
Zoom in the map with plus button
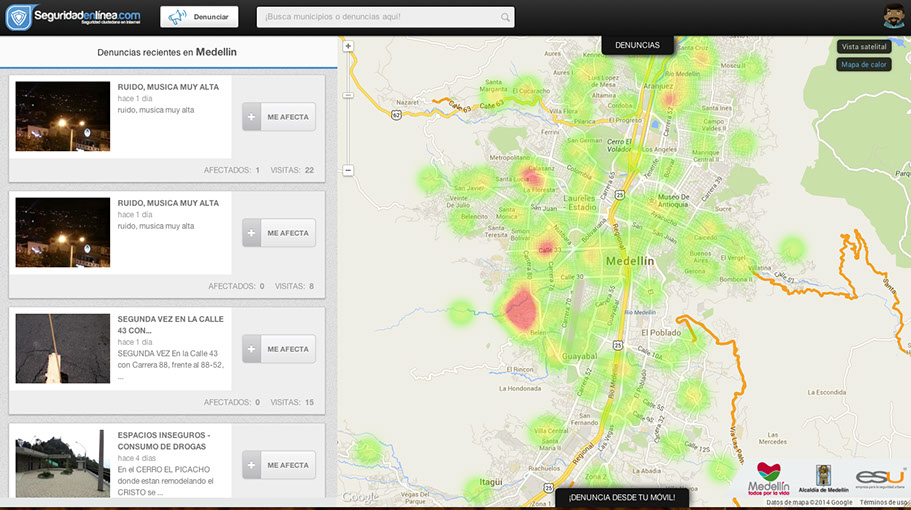[x=348, y=46]
